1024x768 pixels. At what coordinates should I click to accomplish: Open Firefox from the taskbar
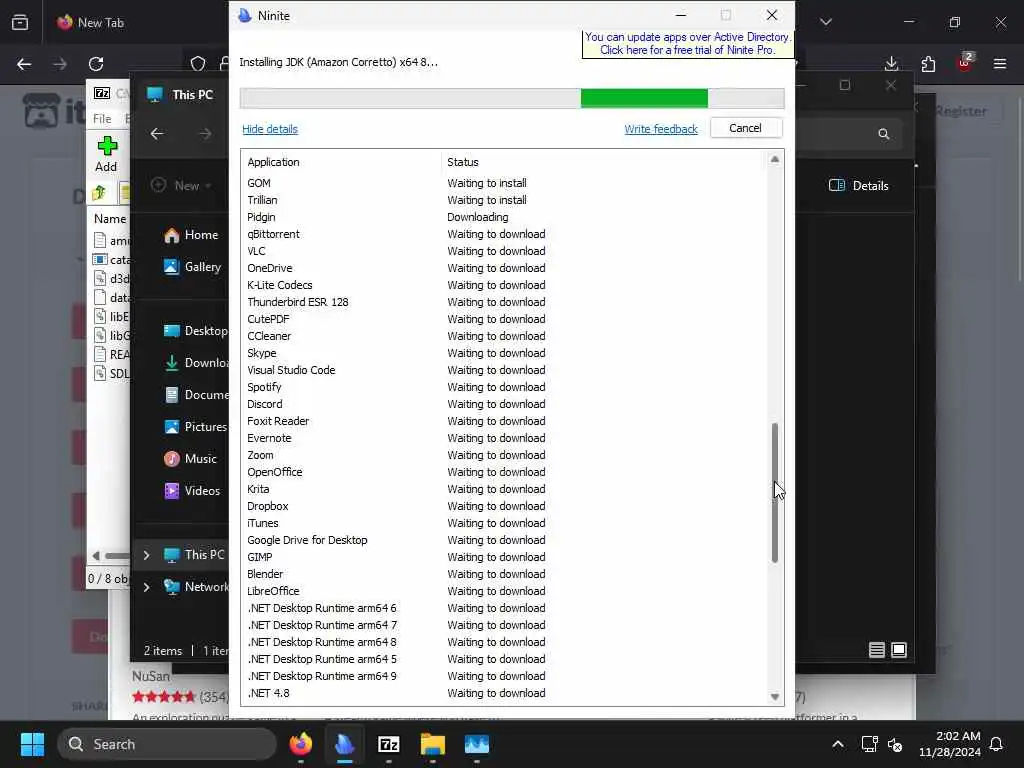(x=300, y=744)
